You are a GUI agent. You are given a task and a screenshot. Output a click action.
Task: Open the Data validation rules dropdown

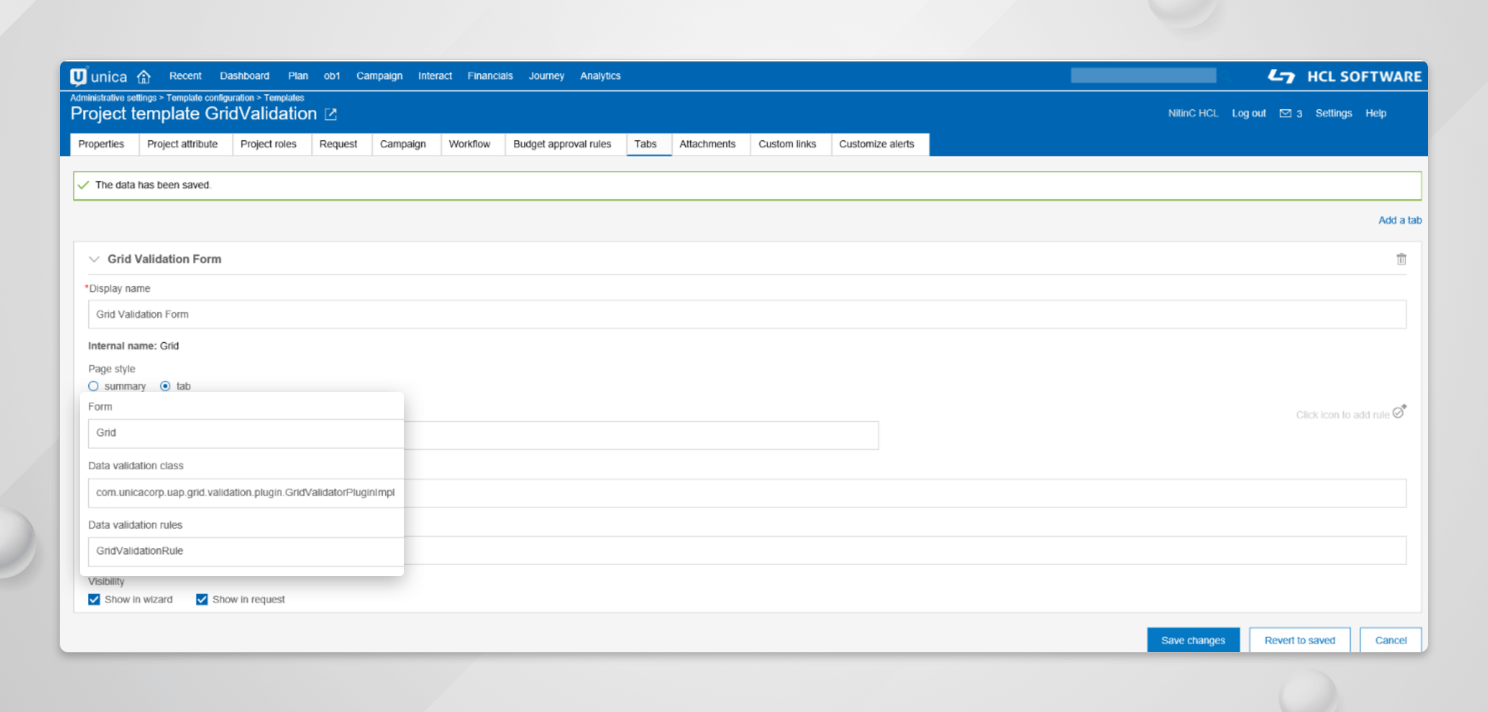pos(244,550)
